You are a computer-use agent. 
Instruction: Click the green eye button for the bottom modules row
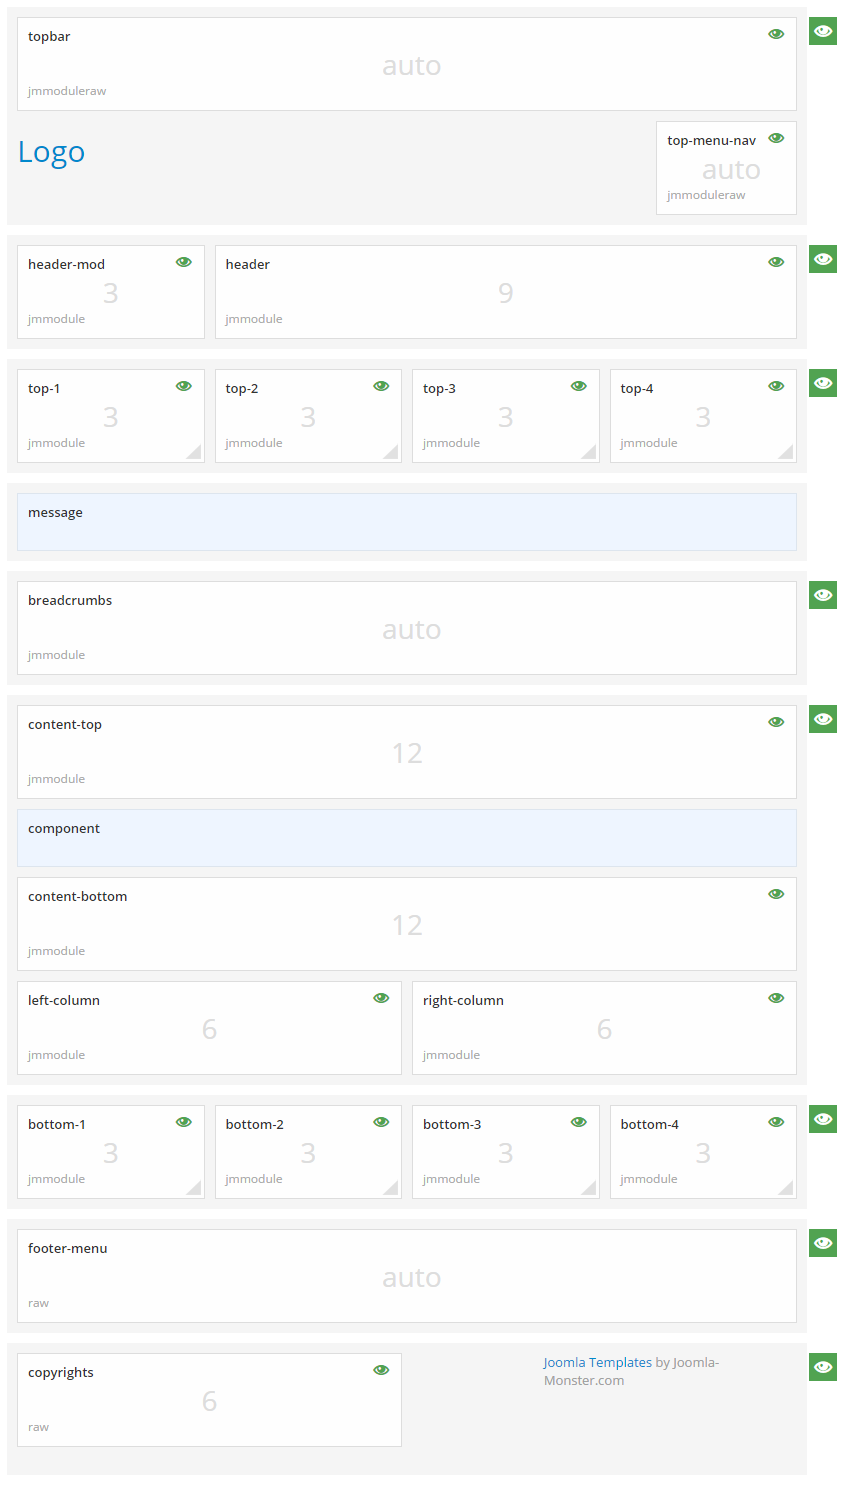click(822, 1120)
